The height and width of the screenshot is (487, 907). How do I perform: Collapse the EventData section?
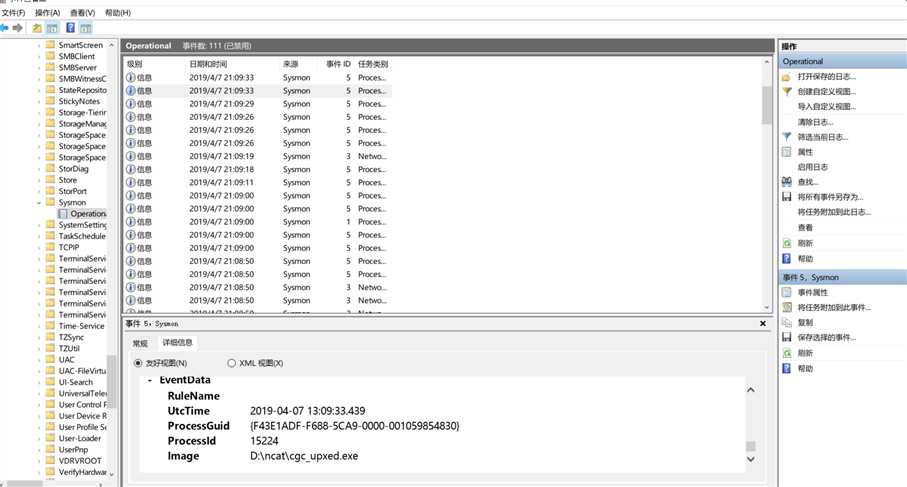pyautogui.click(x=150, y=381)
